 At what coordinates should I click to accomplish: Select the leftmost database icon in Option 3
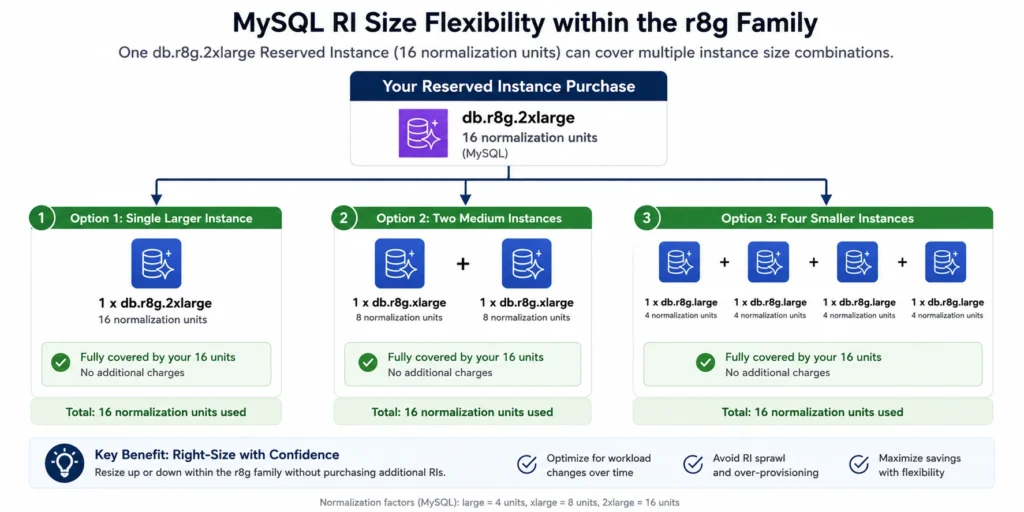(x=679, y=262)
